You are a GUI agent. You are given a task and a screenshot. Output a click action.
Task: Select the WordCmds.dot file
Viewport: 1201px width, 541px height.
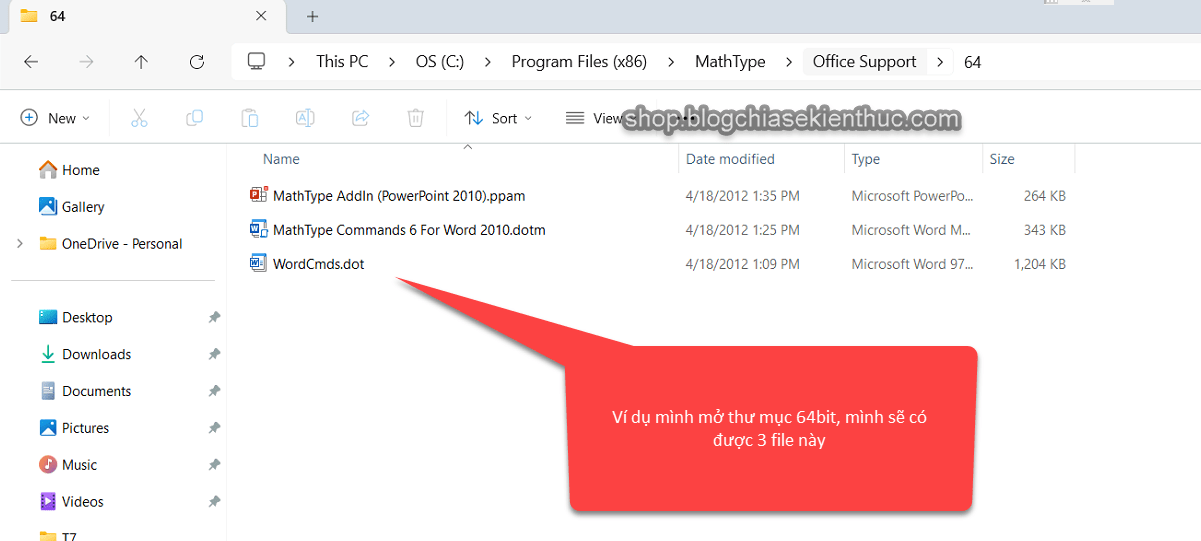click(319, 264)
